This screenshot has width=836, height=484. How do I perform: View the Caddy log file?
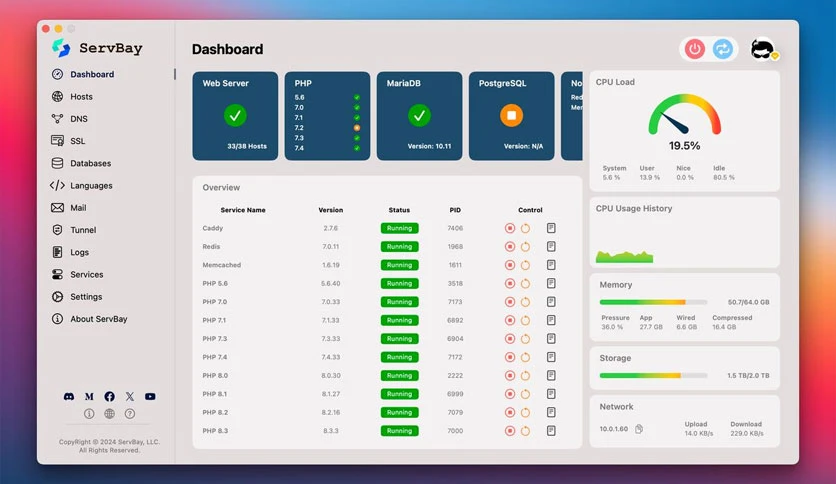(551, 228)
